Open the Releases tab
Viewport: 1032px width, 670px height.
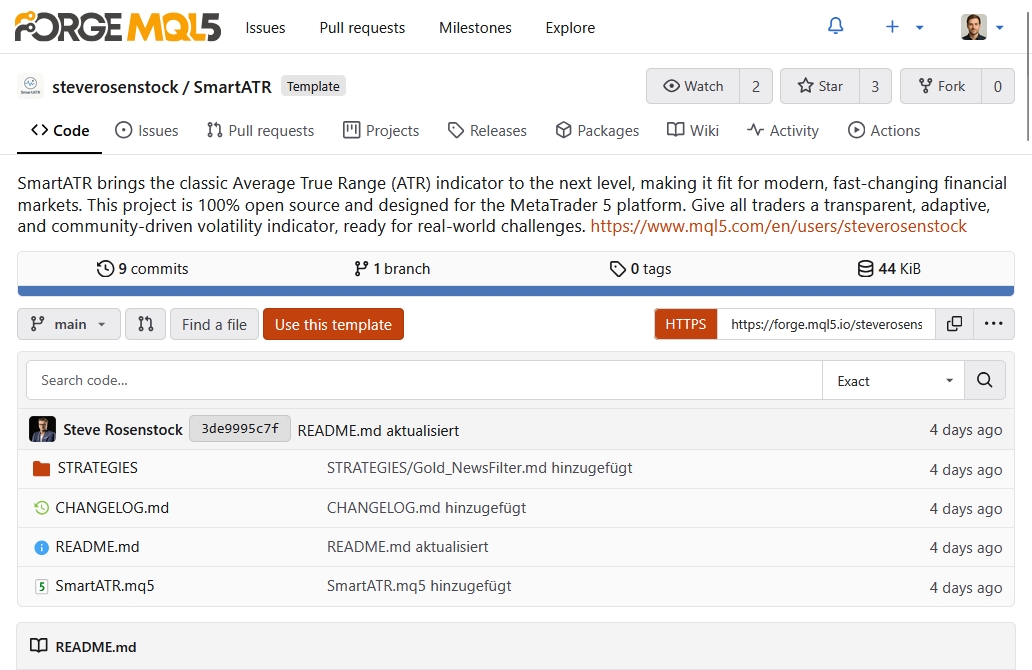pyautogui.click(x=487, y=130)
